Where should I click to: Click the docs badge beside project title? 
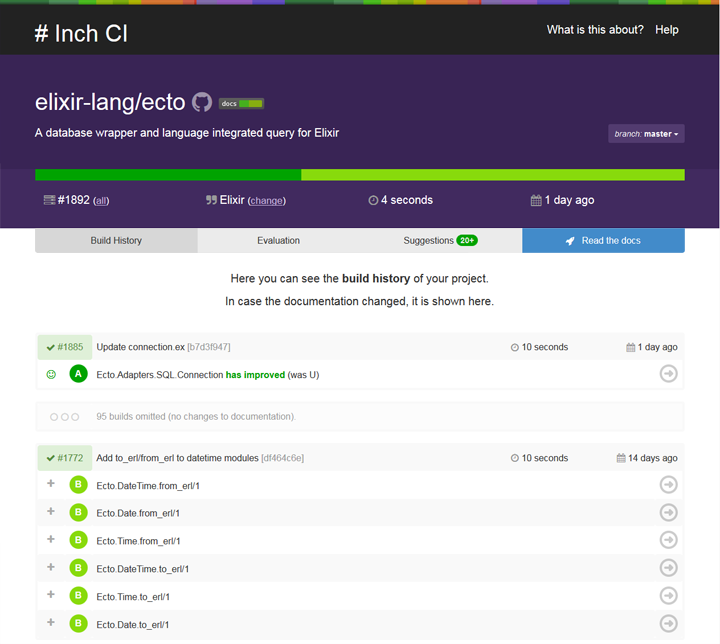241,103
